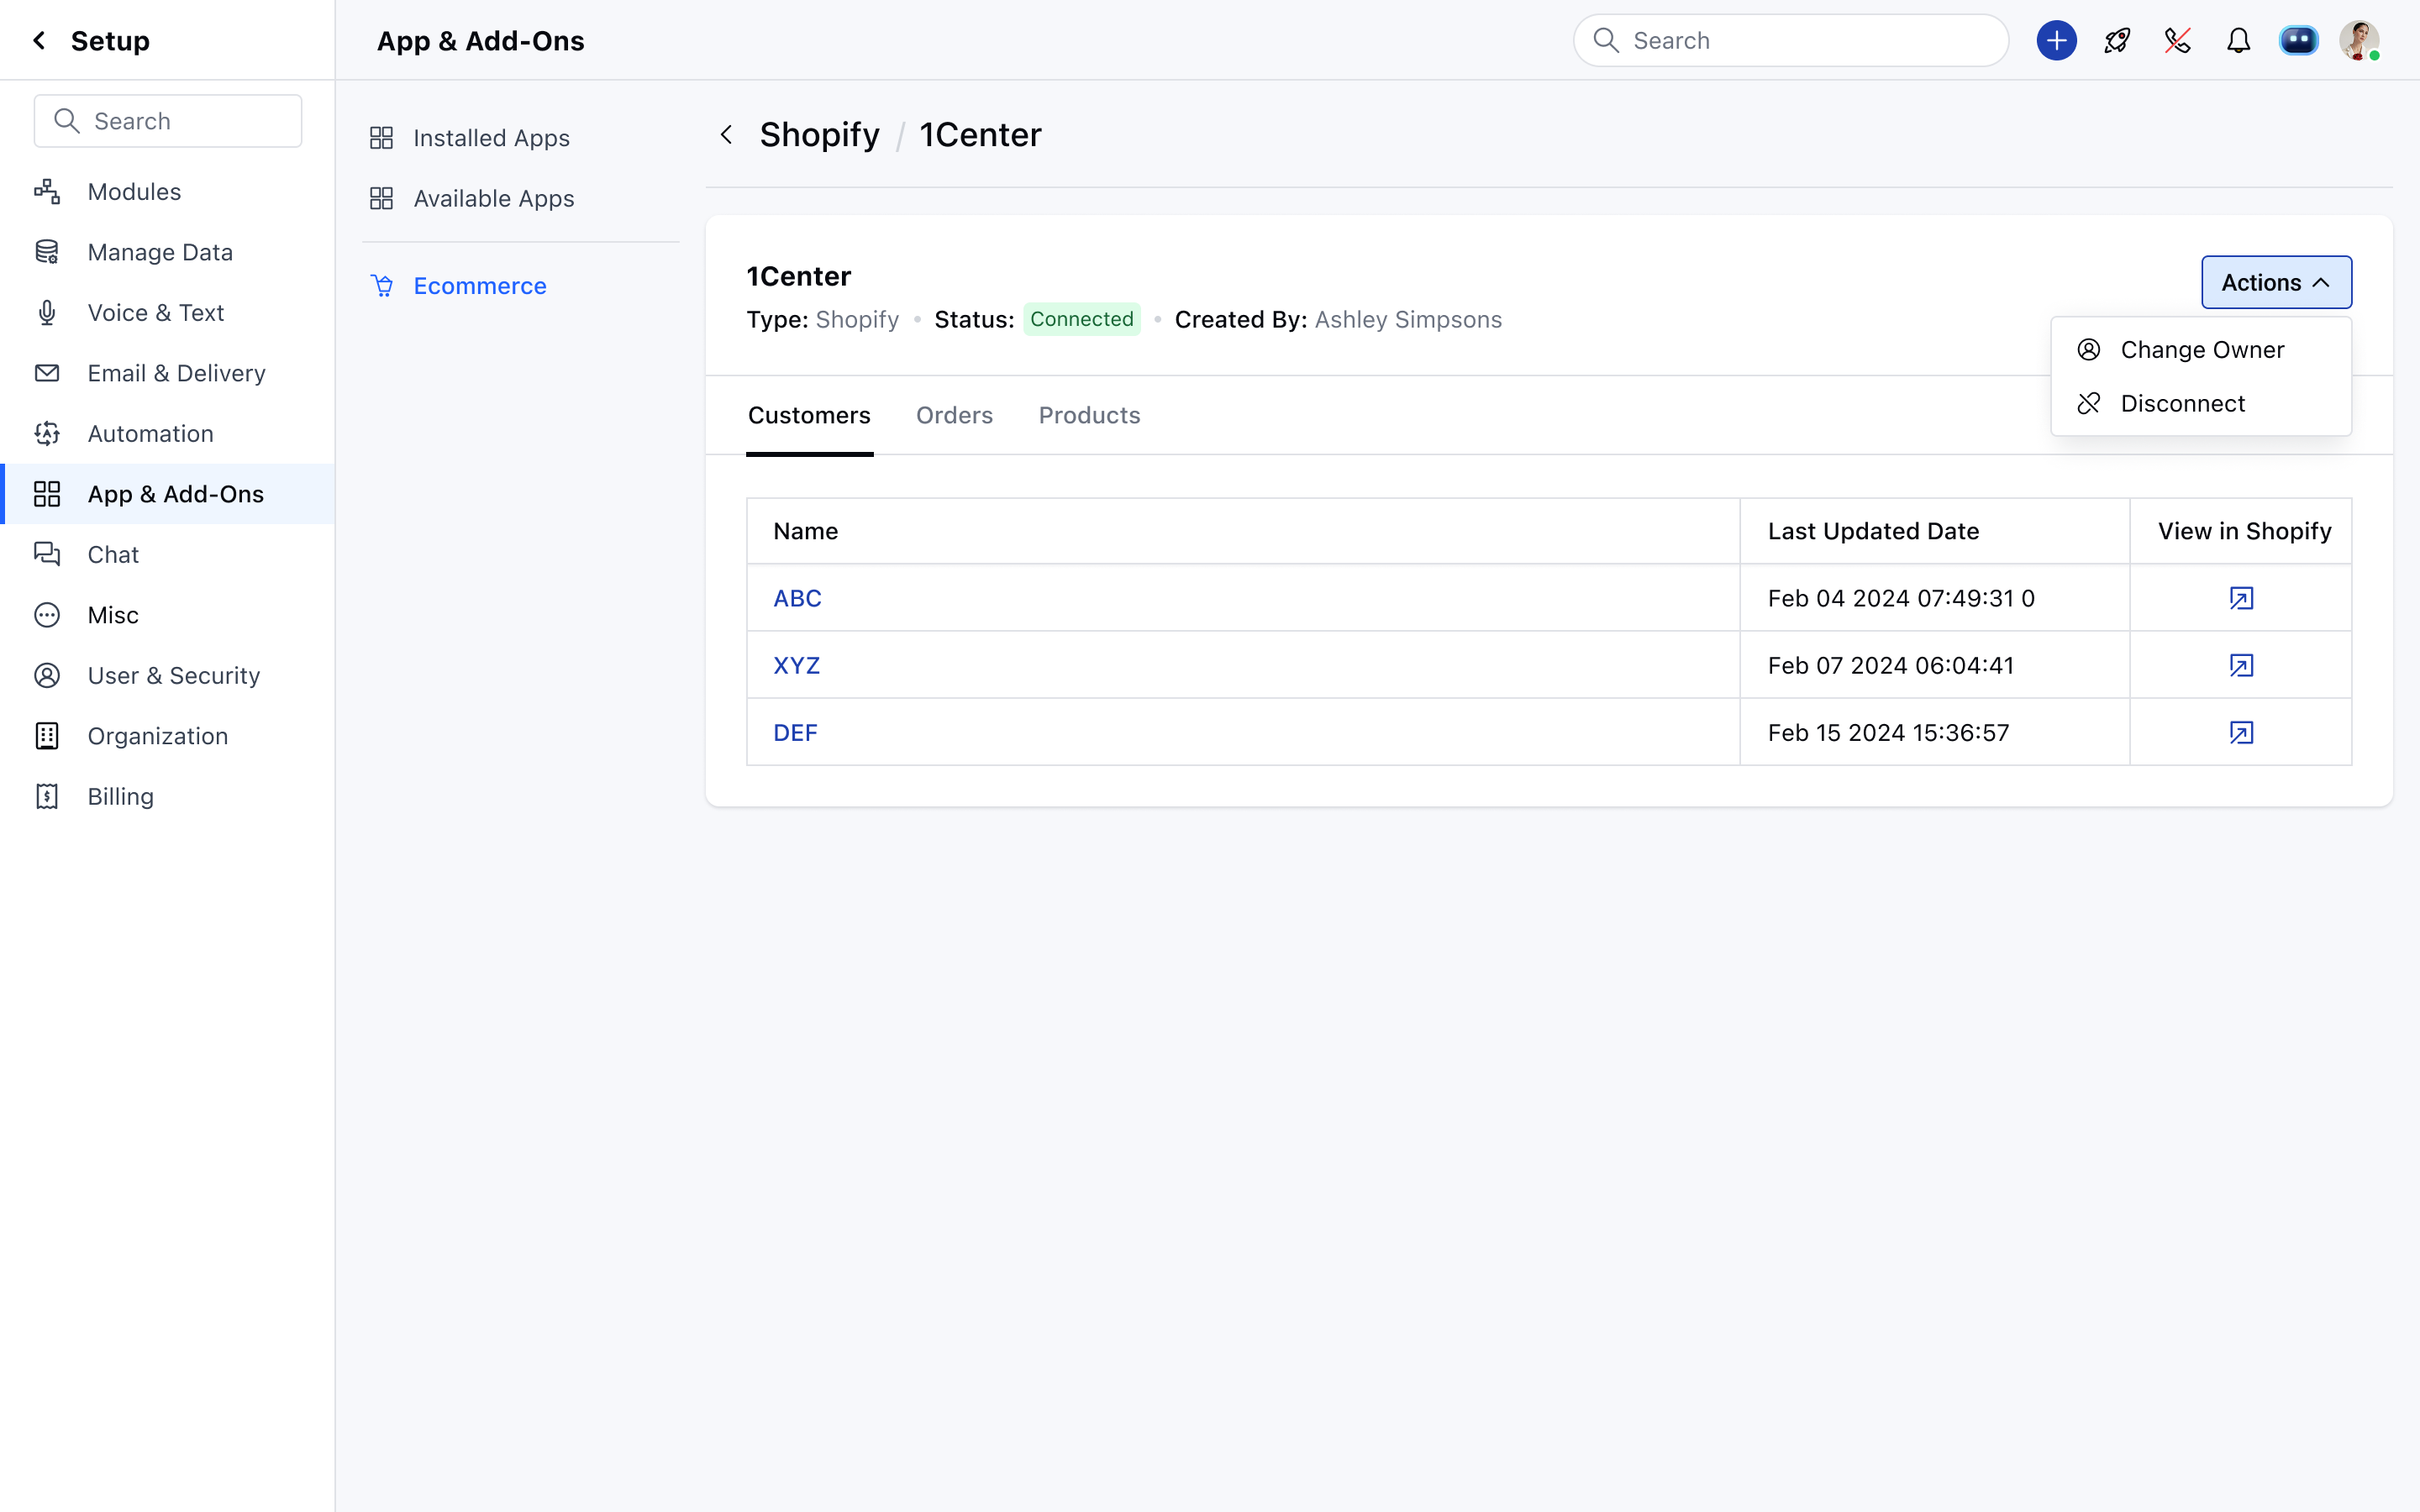Open the XYZ customer link
The width and height of the screenshot is (2420, 1512).
click(x=796, y=665)
